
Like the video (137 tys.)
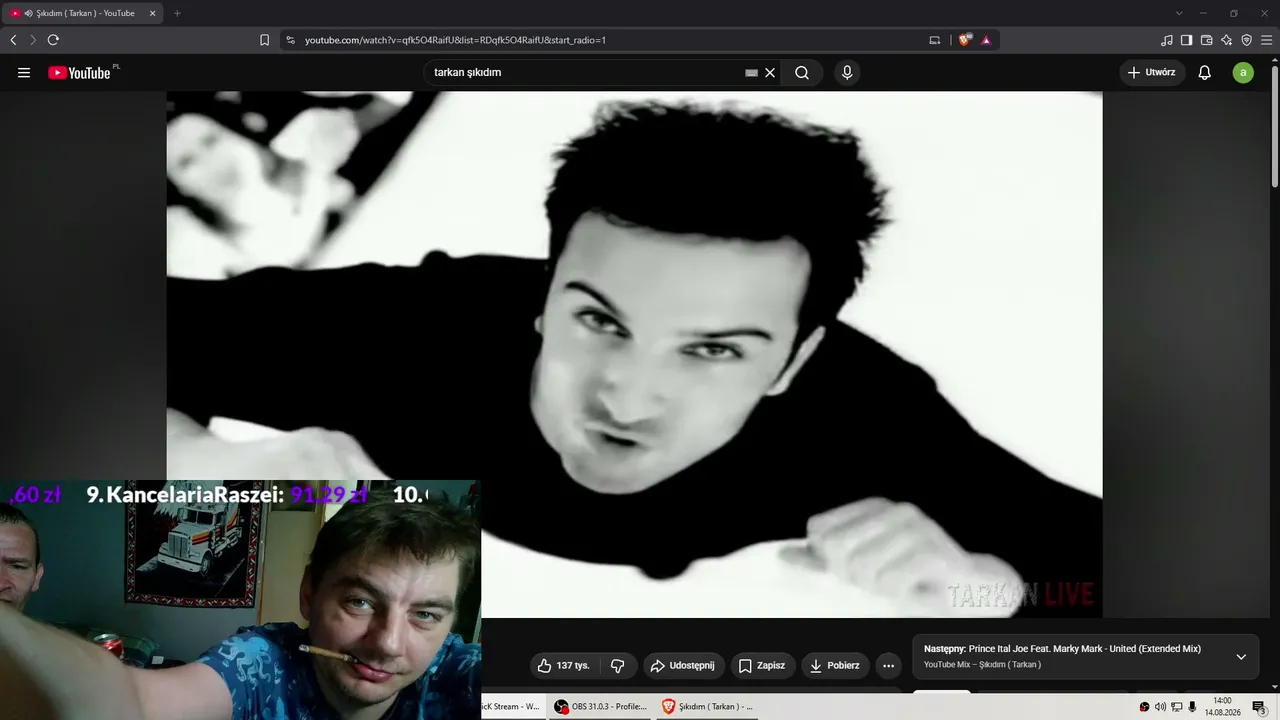(x=565, y=666)
